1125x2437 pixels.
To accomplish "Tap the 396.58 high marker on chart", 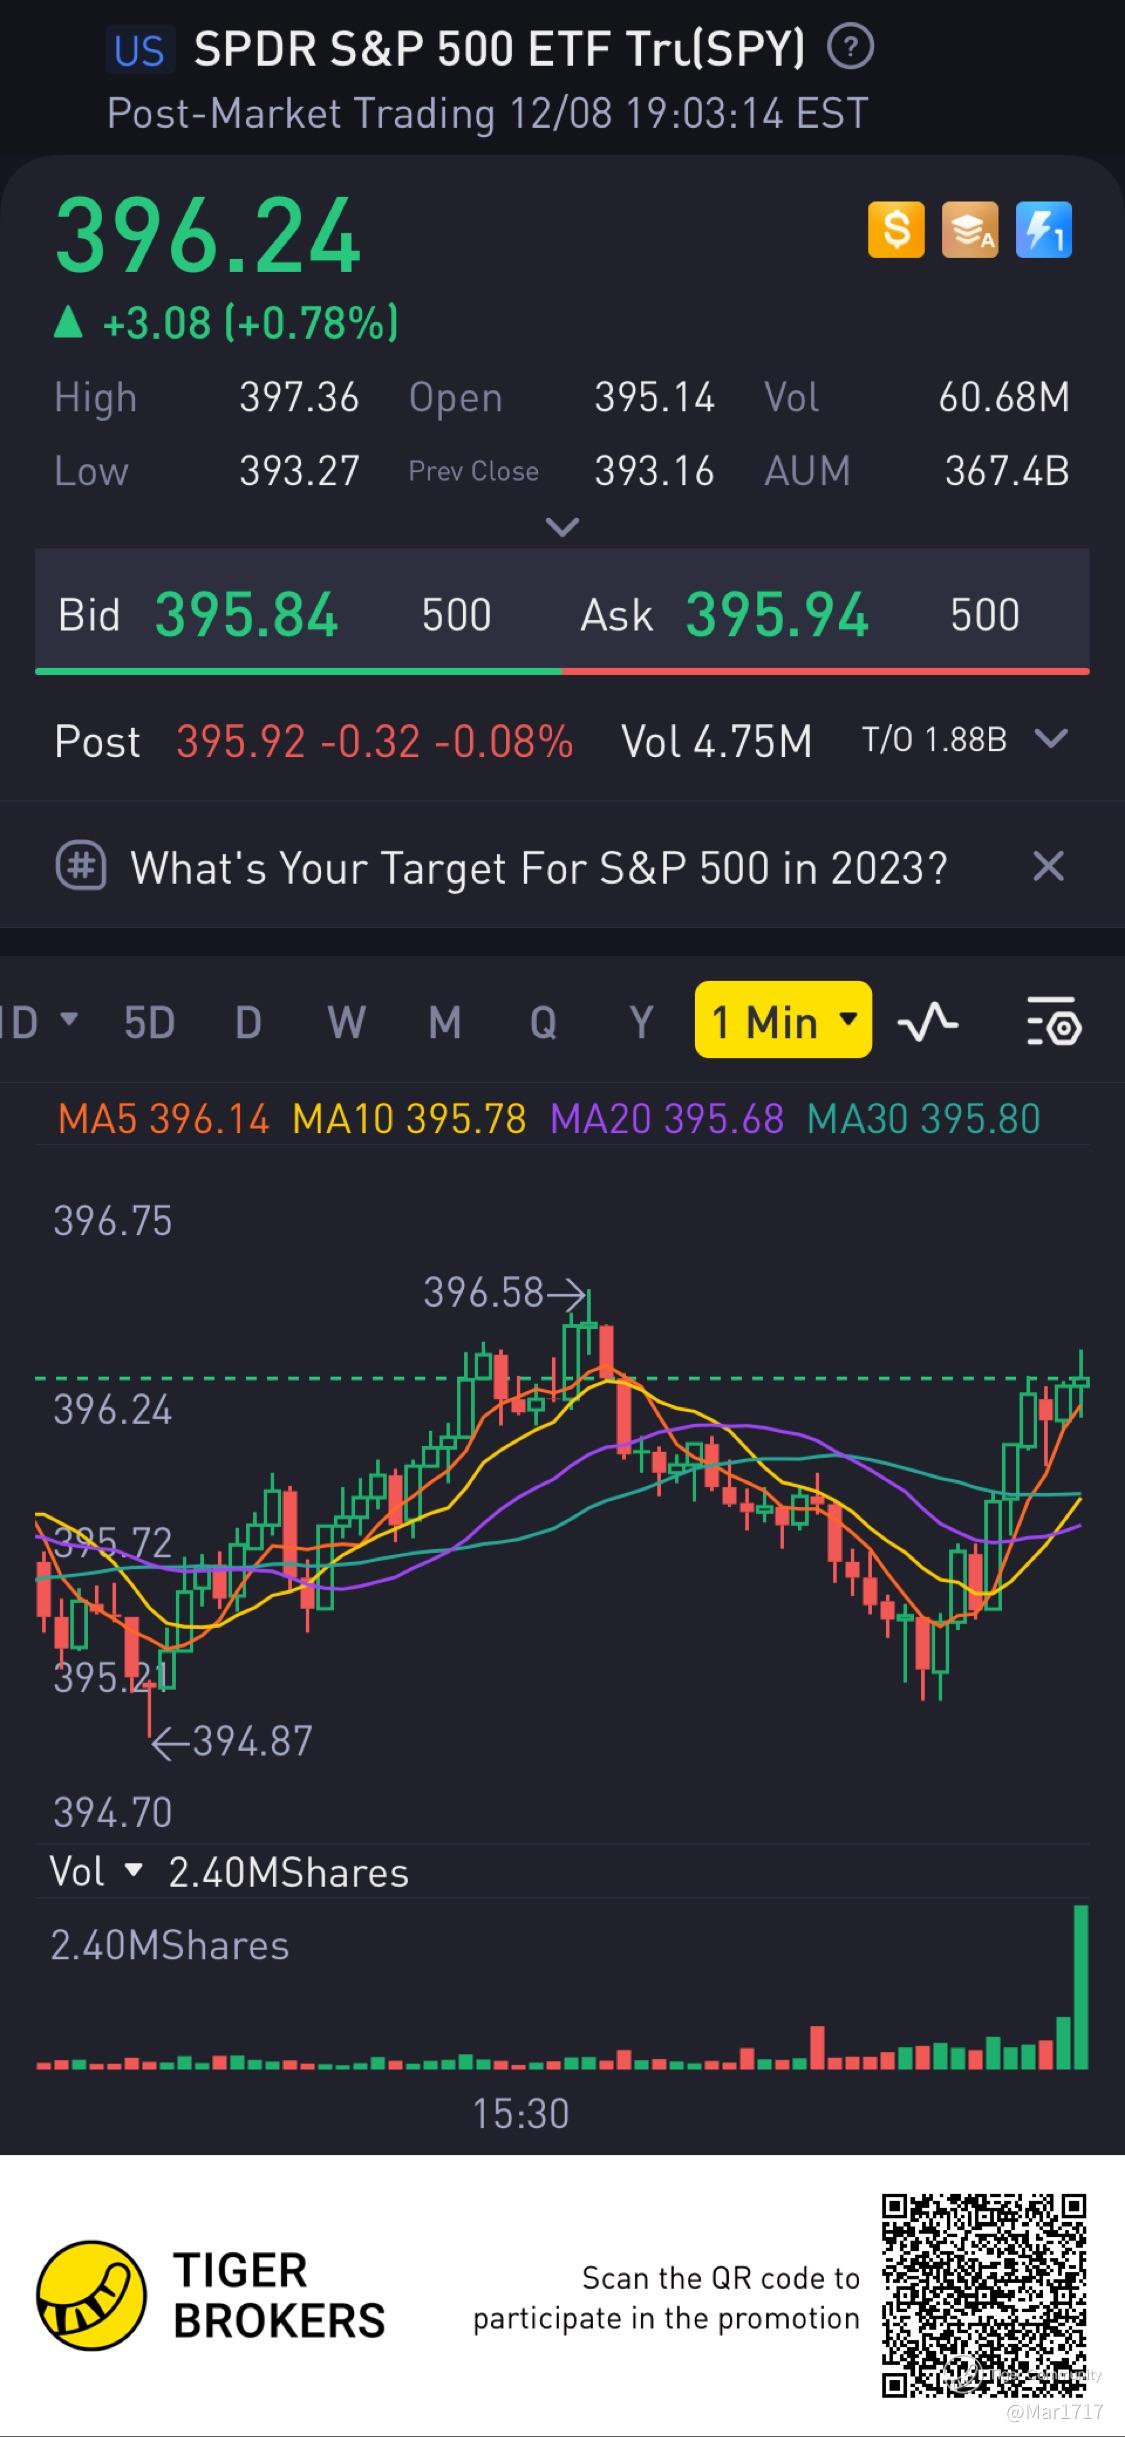I will pos(504,1292).
